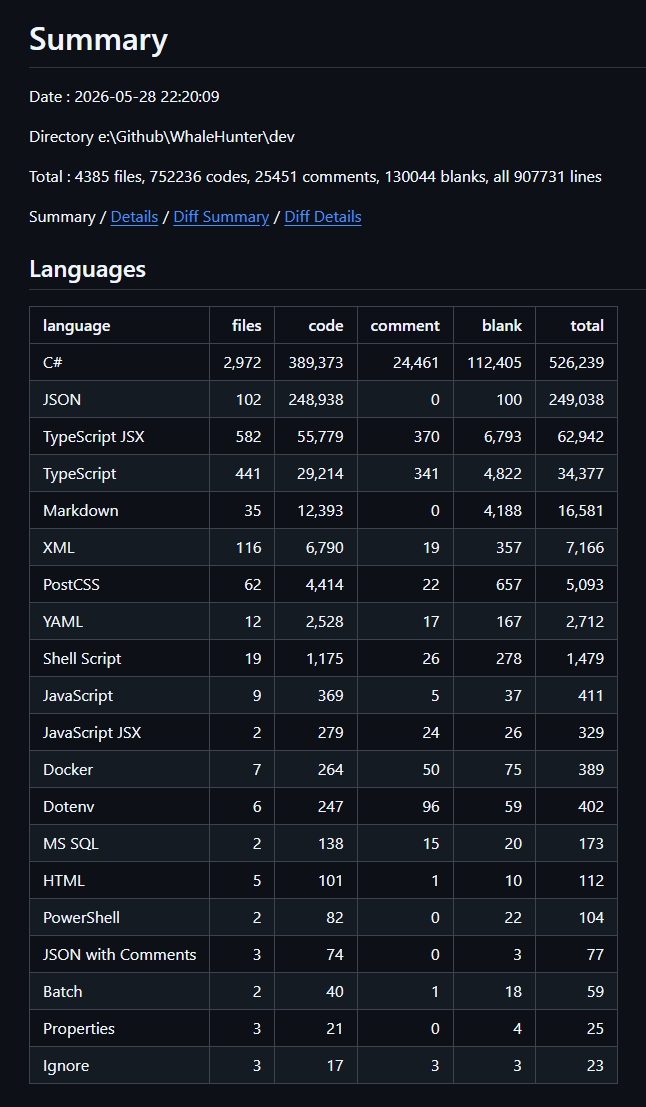Screen dimensions: 646x1107
Task: Click YAML code value 2,528
Action: pyautogui.click(x=324, y=622)
